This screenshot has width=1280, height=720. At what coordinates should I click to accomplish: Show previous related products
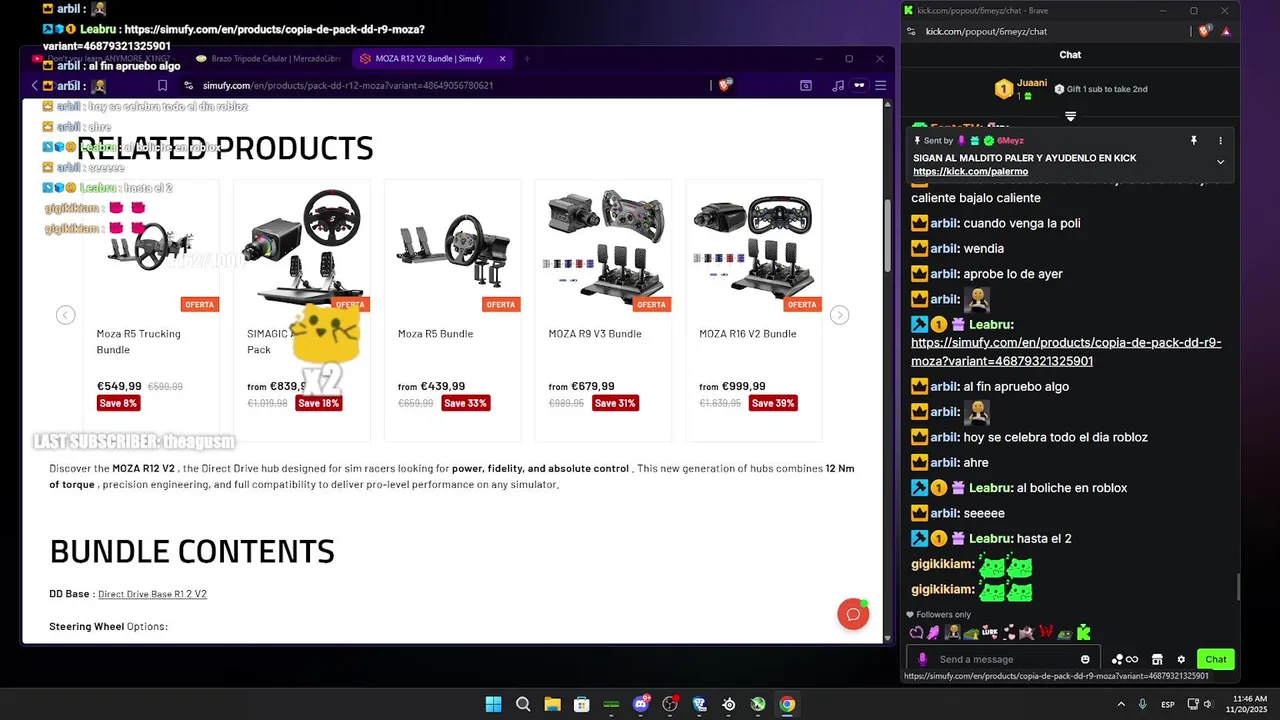[x=65, y=315]
